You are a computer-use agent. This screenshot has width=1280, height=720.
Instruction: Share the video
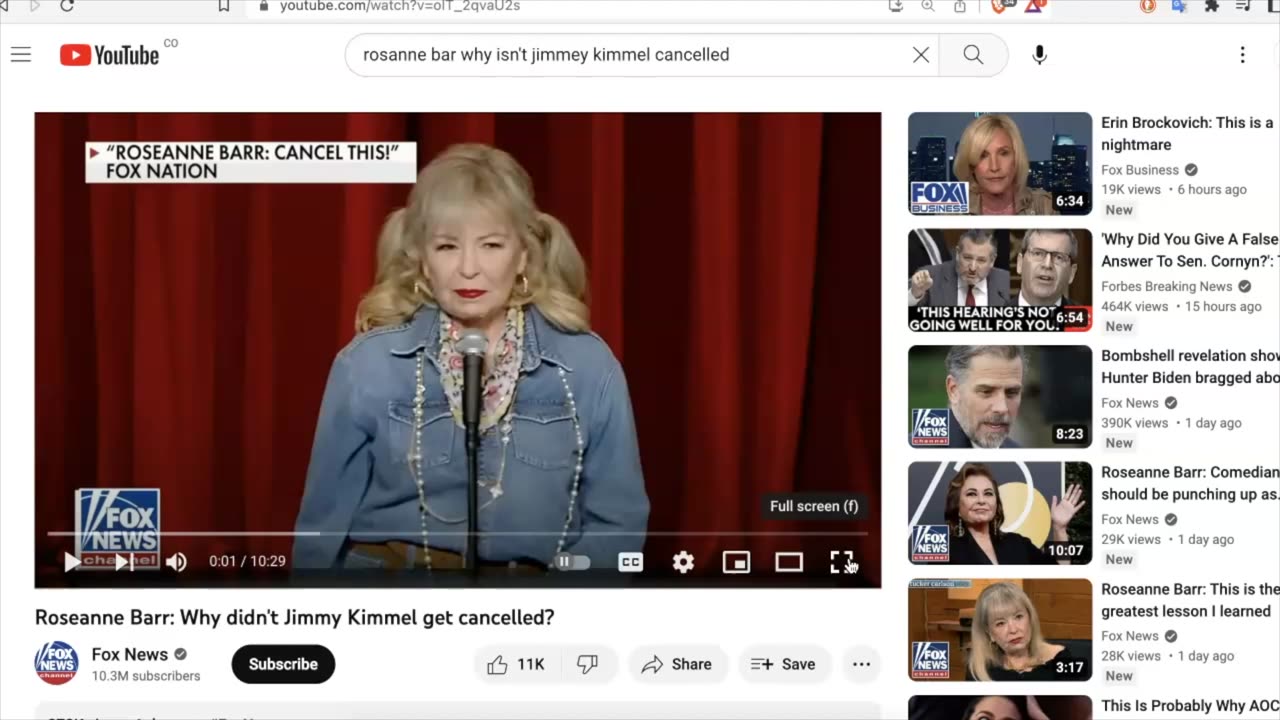point(677,664)
